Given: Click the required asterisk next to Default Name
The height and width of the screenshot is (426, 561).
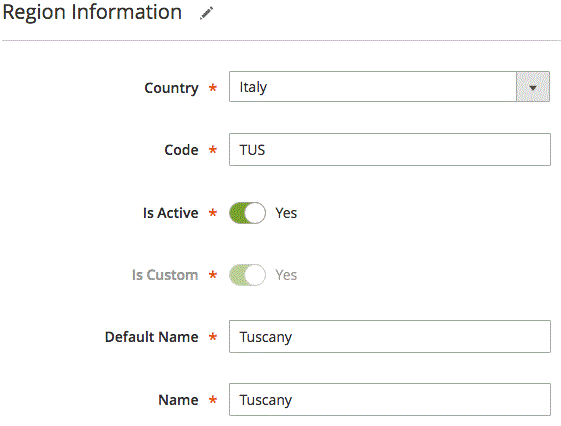Looking at the screenshot, I should (213, 337).
